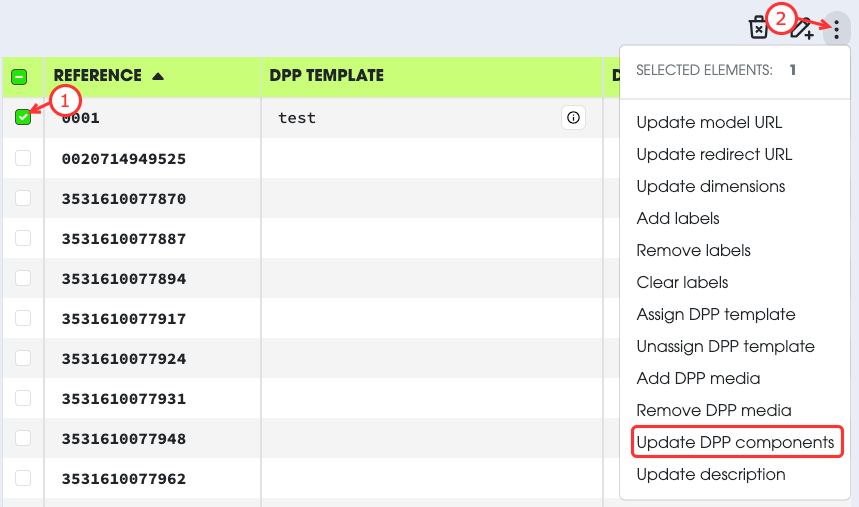
Task: Sort by the DPP TEMPLATE column header
Action: [x=327, y=76]
